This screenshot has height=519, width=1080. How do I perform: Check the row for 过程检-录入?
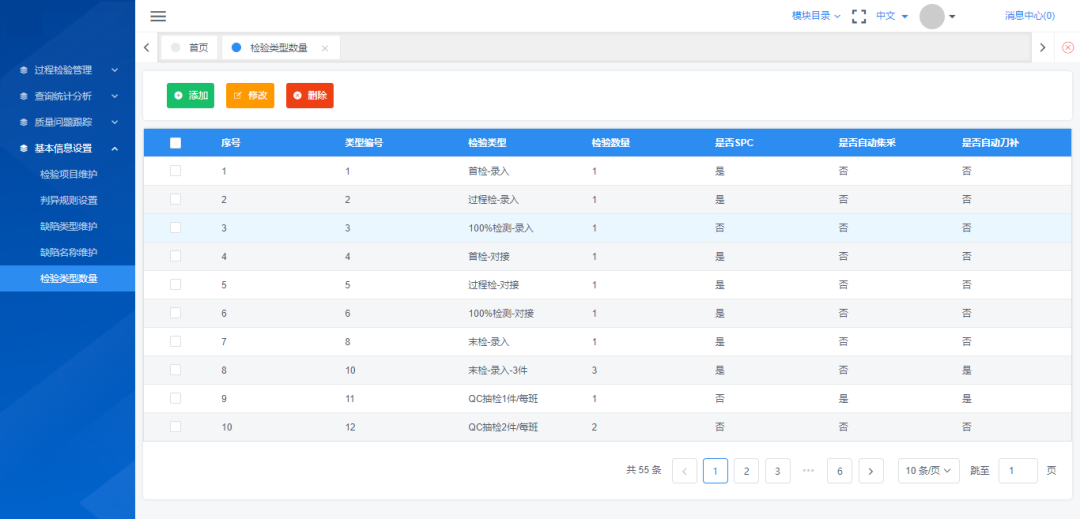176,200
